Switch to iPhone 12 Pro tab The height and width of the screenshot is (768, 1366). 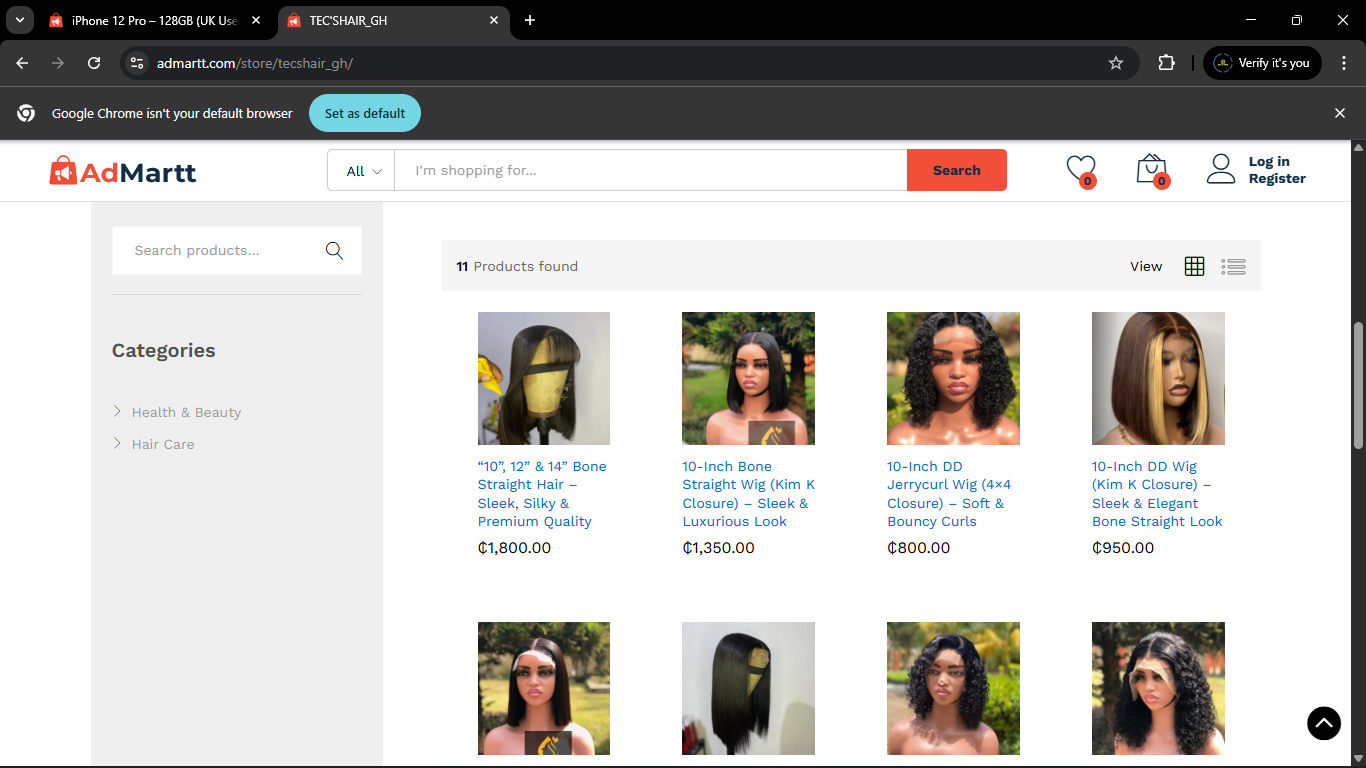pyautogui.click(x=155, y=21)
